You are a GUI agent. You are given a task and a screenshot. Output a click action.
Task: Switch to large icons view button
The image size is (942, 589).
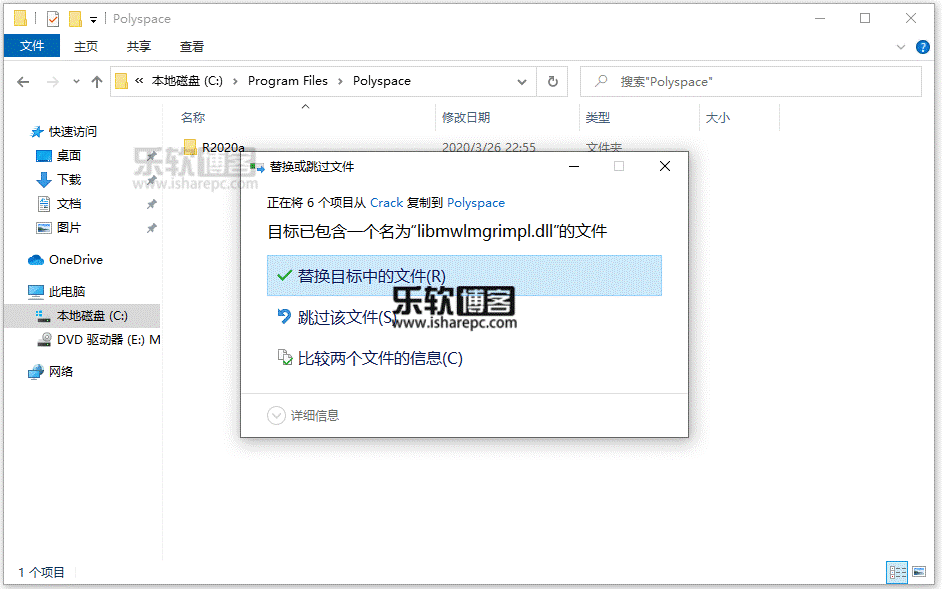tap(919, 572)
